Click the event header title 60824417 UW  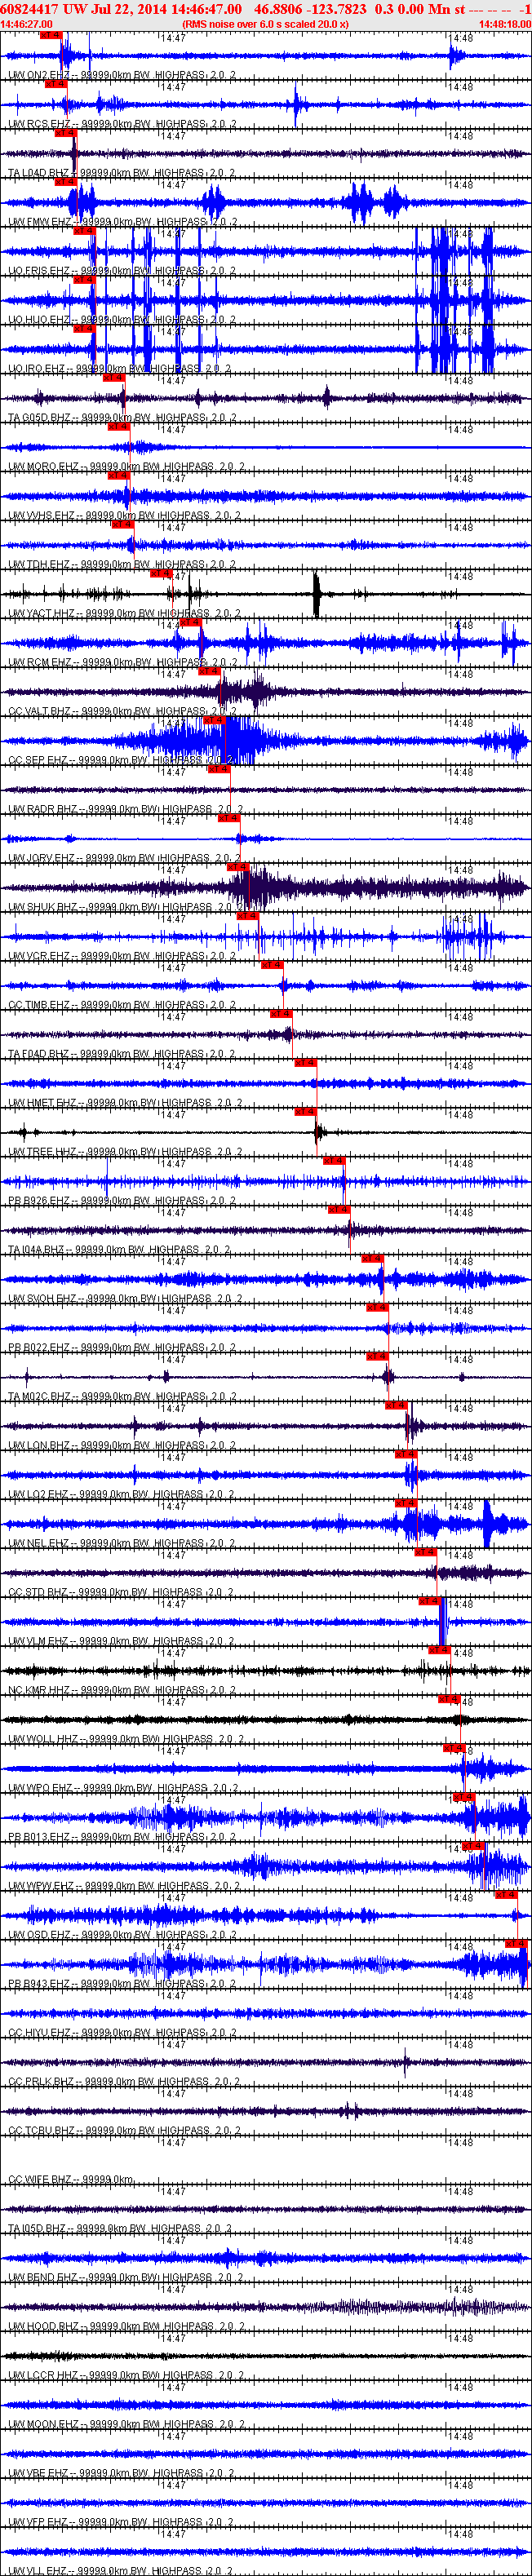pos(43,9)
